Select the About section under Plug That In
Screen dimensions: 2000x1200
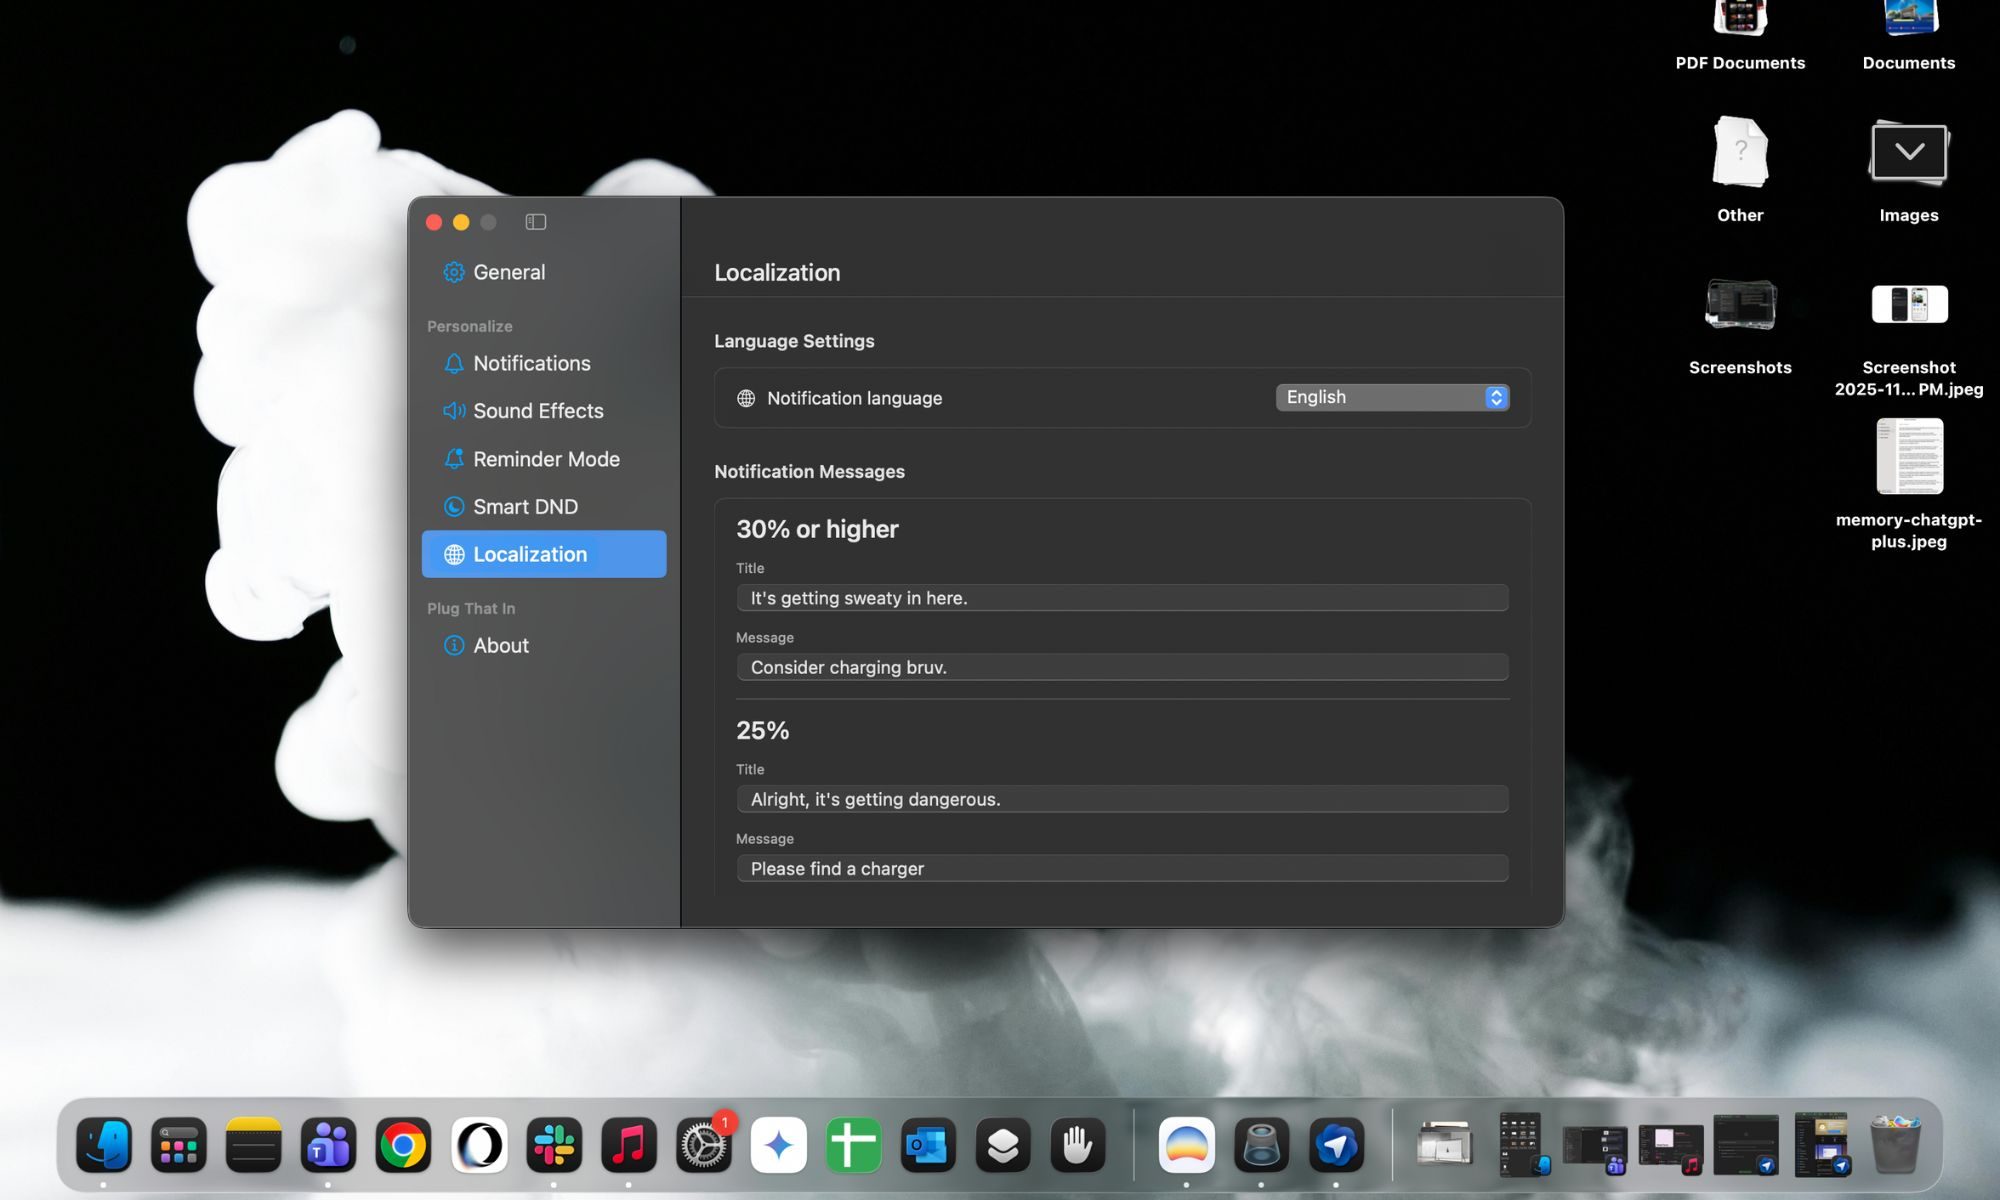click(x=500, y=645)
